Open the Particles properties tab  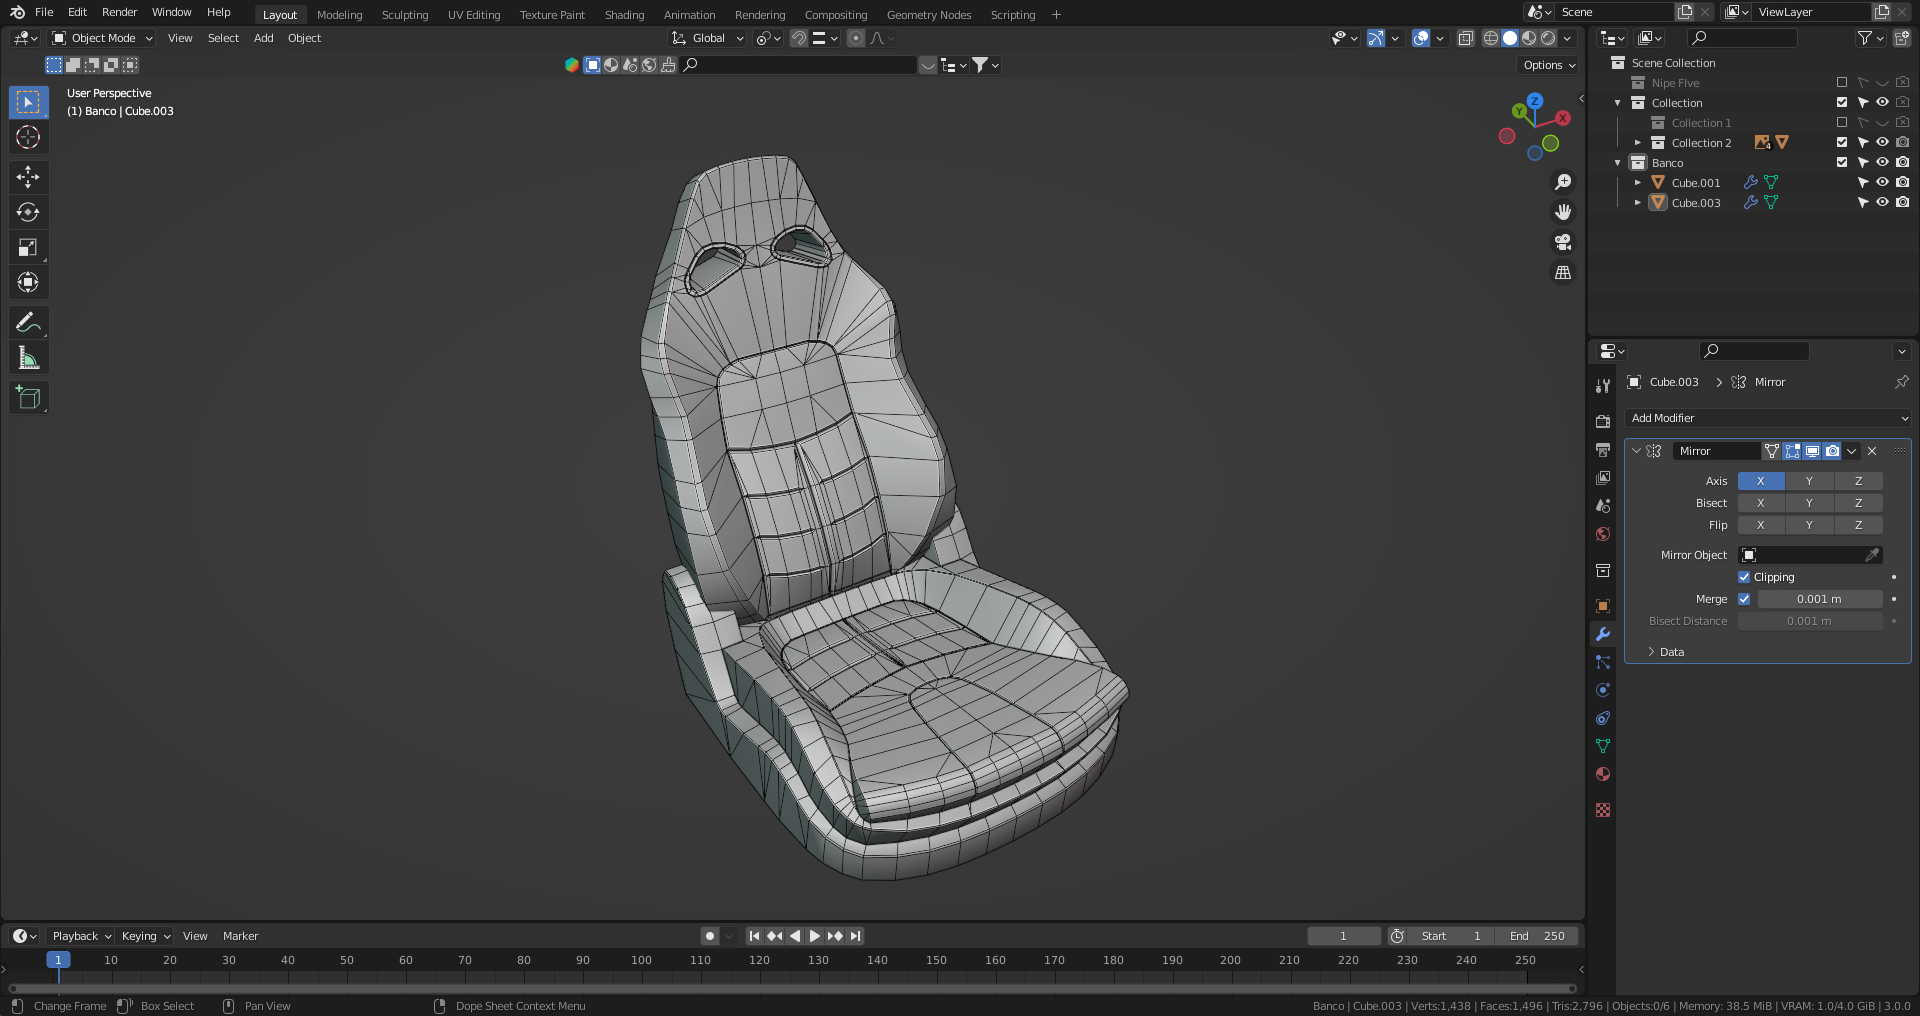pos(1603,662)
